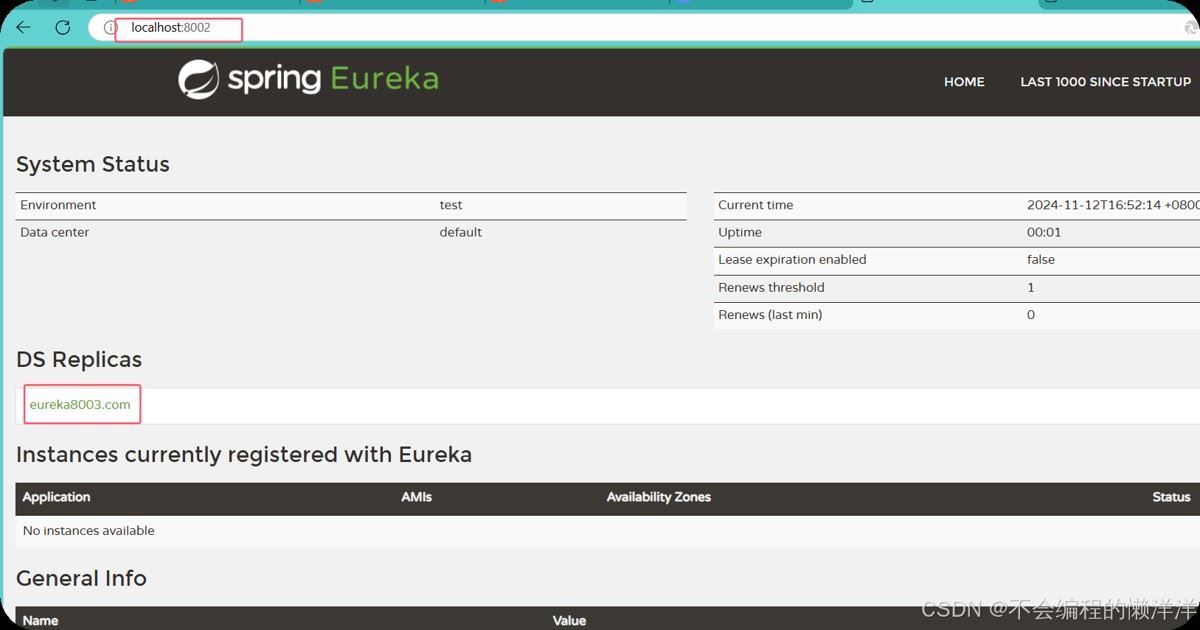Image resolution: width=1200 pixels, height=630 pixels.
Task: Select the Uptime row label
Action: (740, 232)
